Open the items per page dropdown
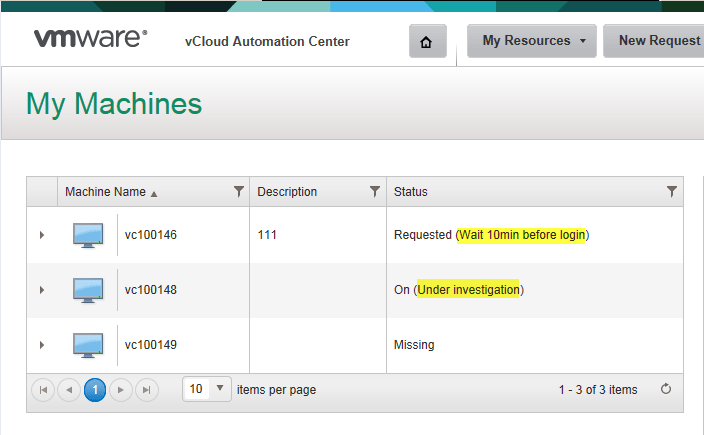Viewport: 704px width, 435px height. point(220,389)
